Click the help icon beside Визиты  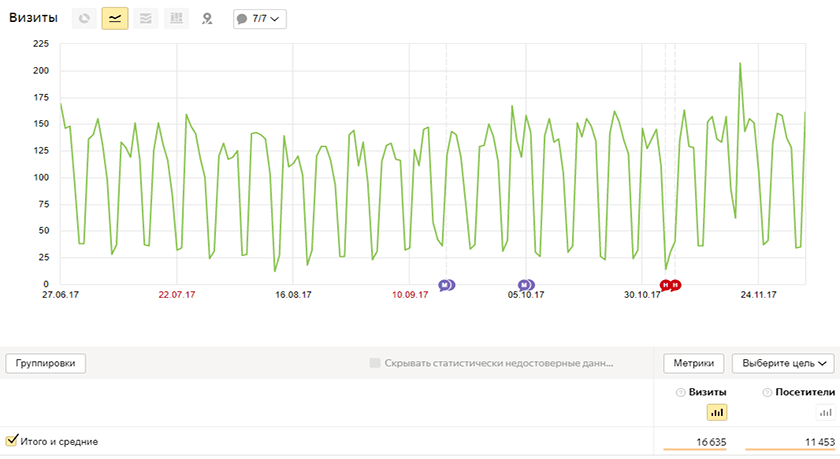tap(681, 393)
